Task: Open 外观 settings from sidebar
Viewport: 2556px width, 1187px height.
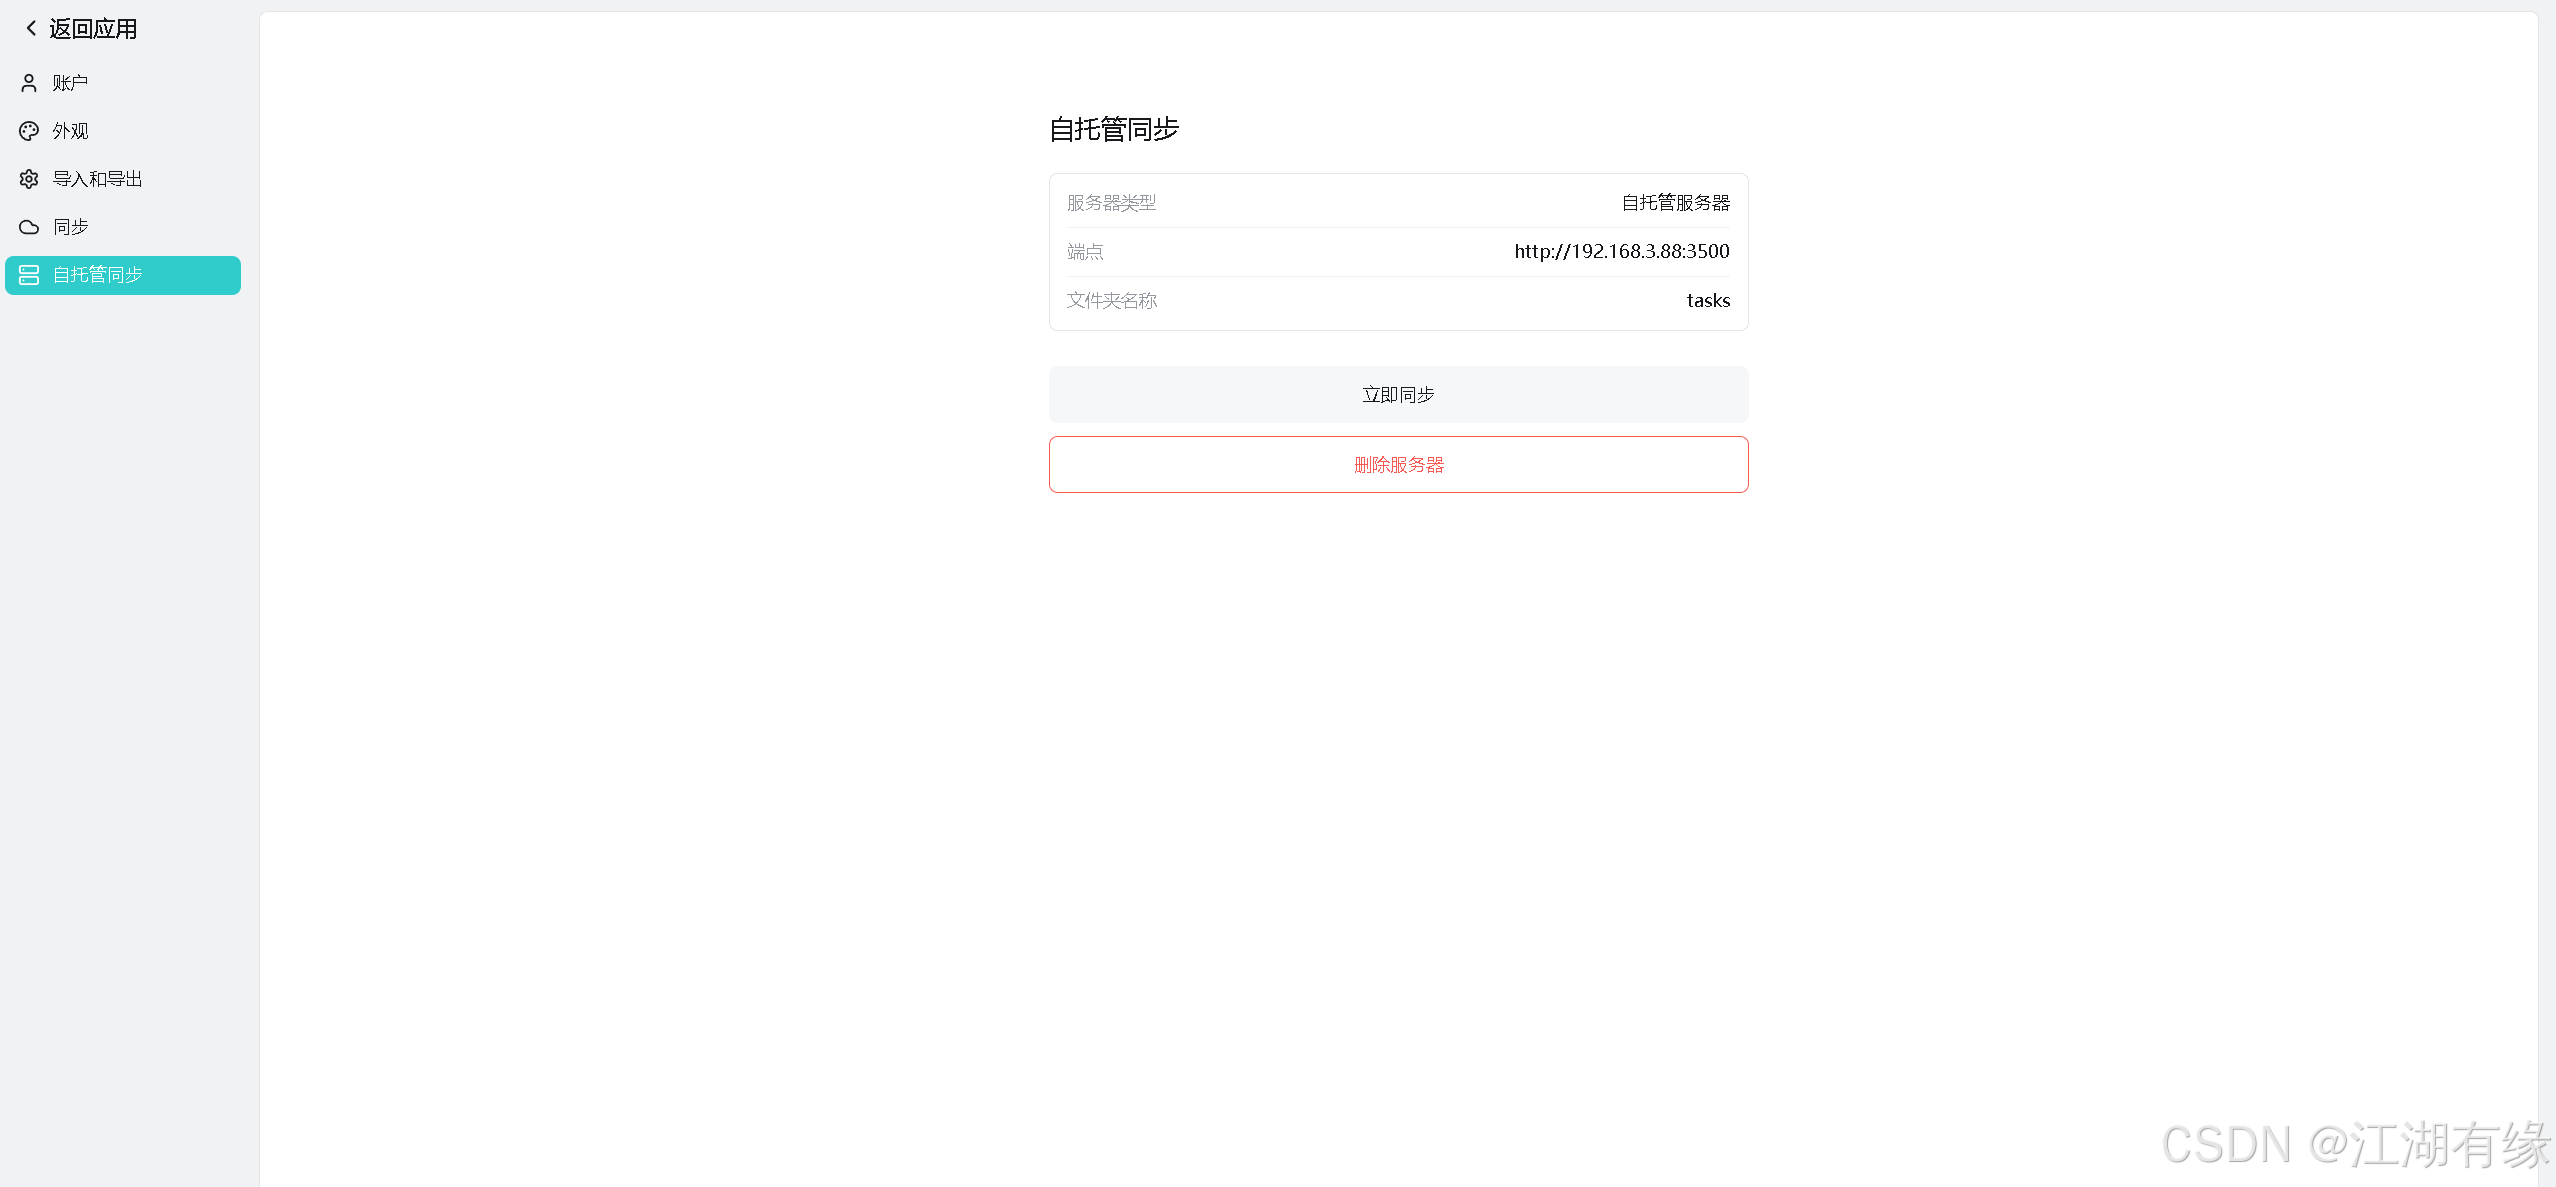Action: 69,130
